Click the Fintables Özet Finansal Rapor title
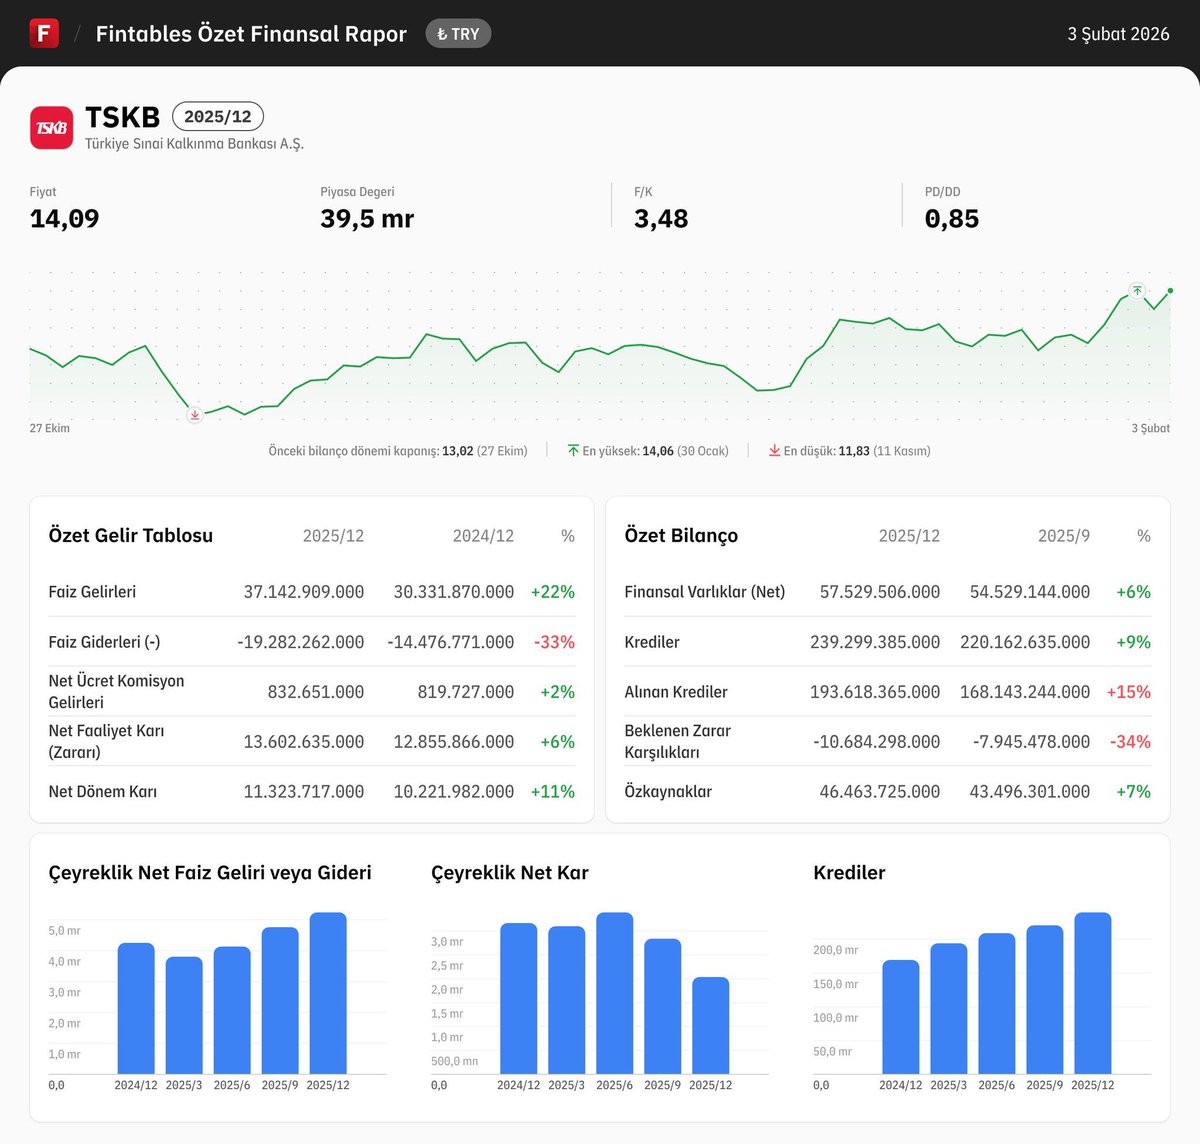This screenshot has height=1144, width=1200. (x=251, y=34)
